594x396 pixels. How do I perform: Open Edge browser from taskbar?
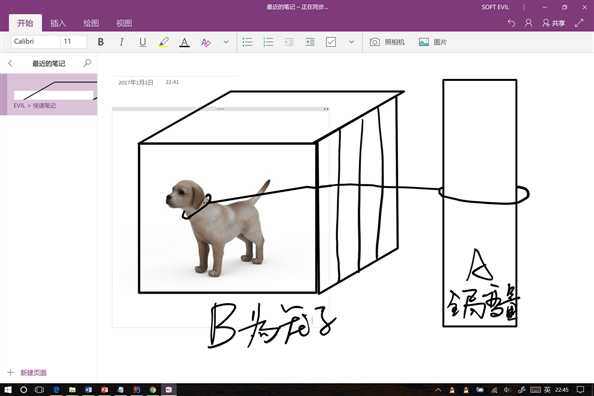(56, 390)
